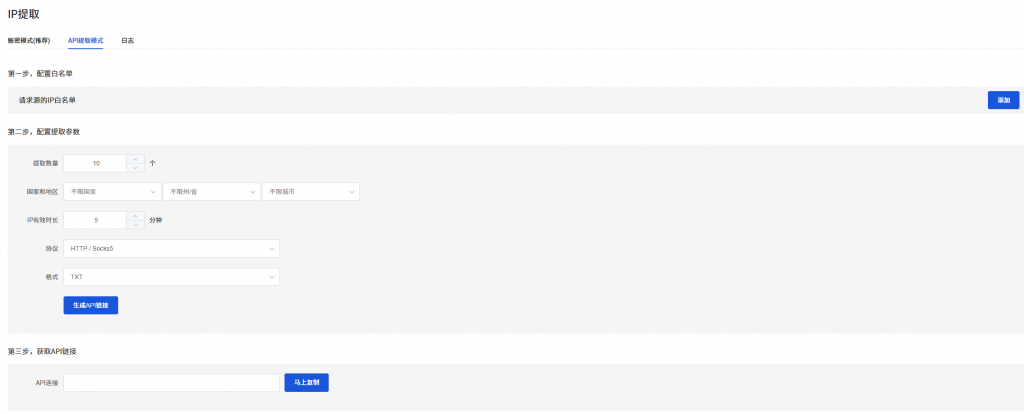1024x414 pixels.
Task: Click the 请求源的IP白名单 row
Action: click(x=400, y=100)
